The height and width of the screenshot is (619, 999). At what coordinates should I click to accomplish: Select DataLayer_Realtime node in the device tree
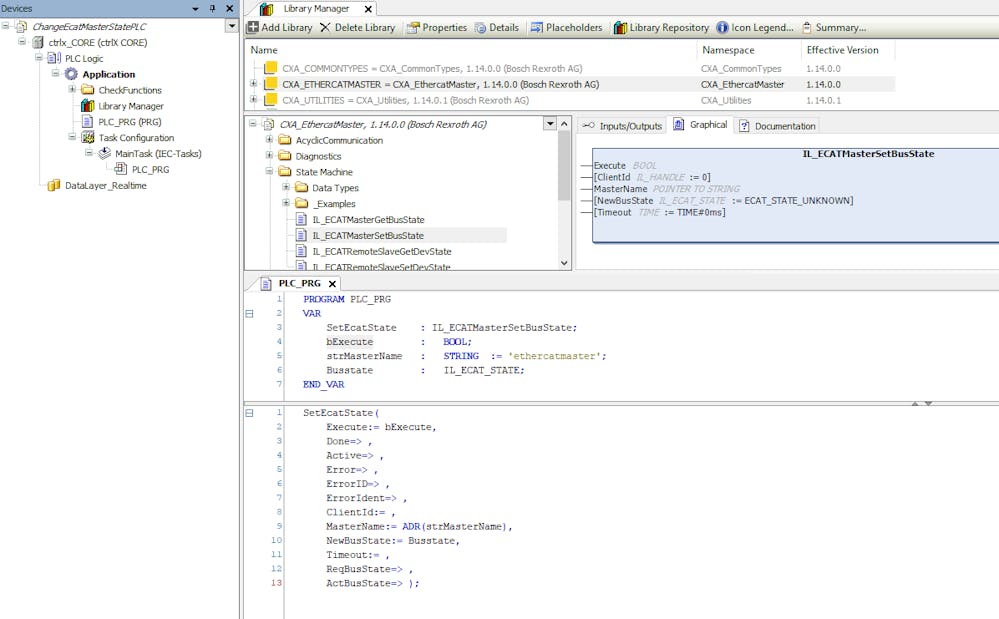coord(105,186)
